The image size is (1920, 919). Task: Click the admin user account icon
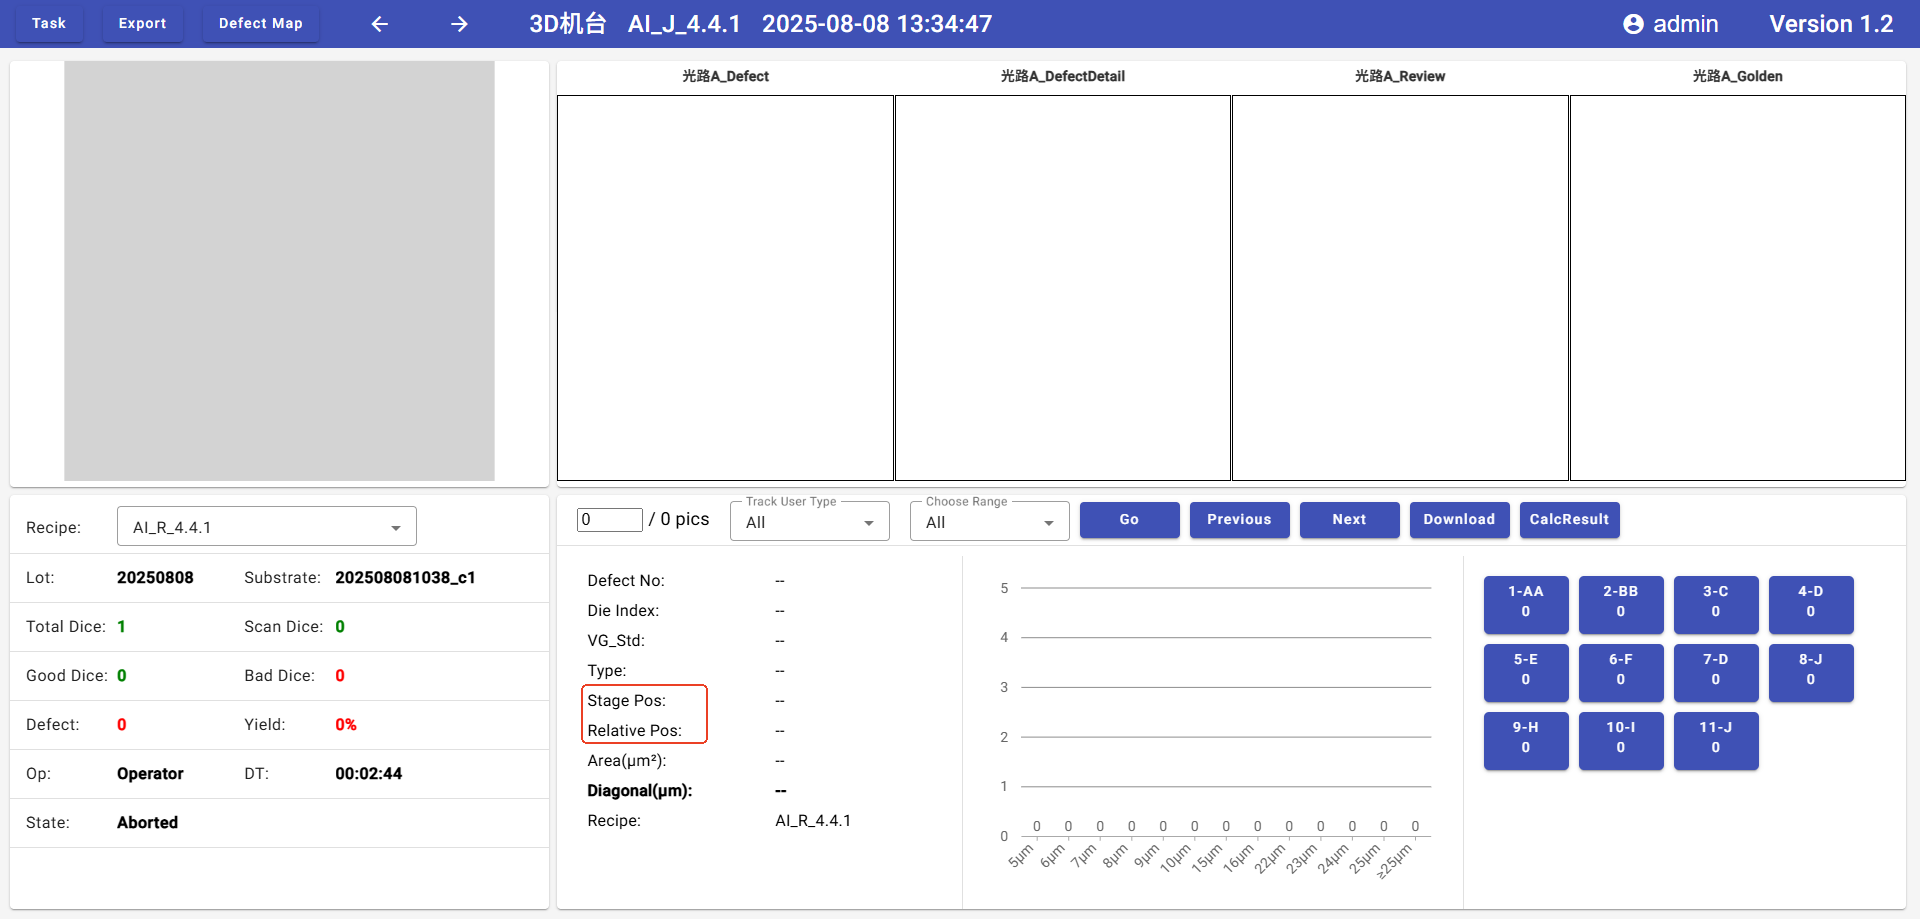click(1632, 24)
